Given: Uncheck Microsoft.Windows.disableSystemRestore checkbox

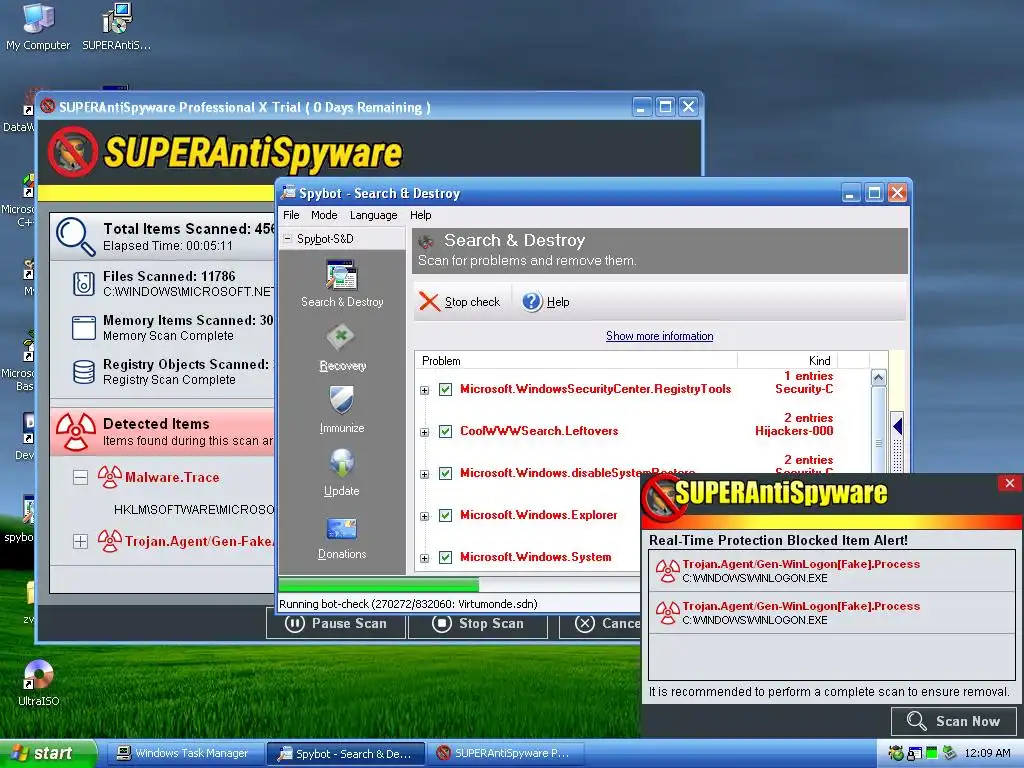Looking at the screenshot, I should 445,473.
